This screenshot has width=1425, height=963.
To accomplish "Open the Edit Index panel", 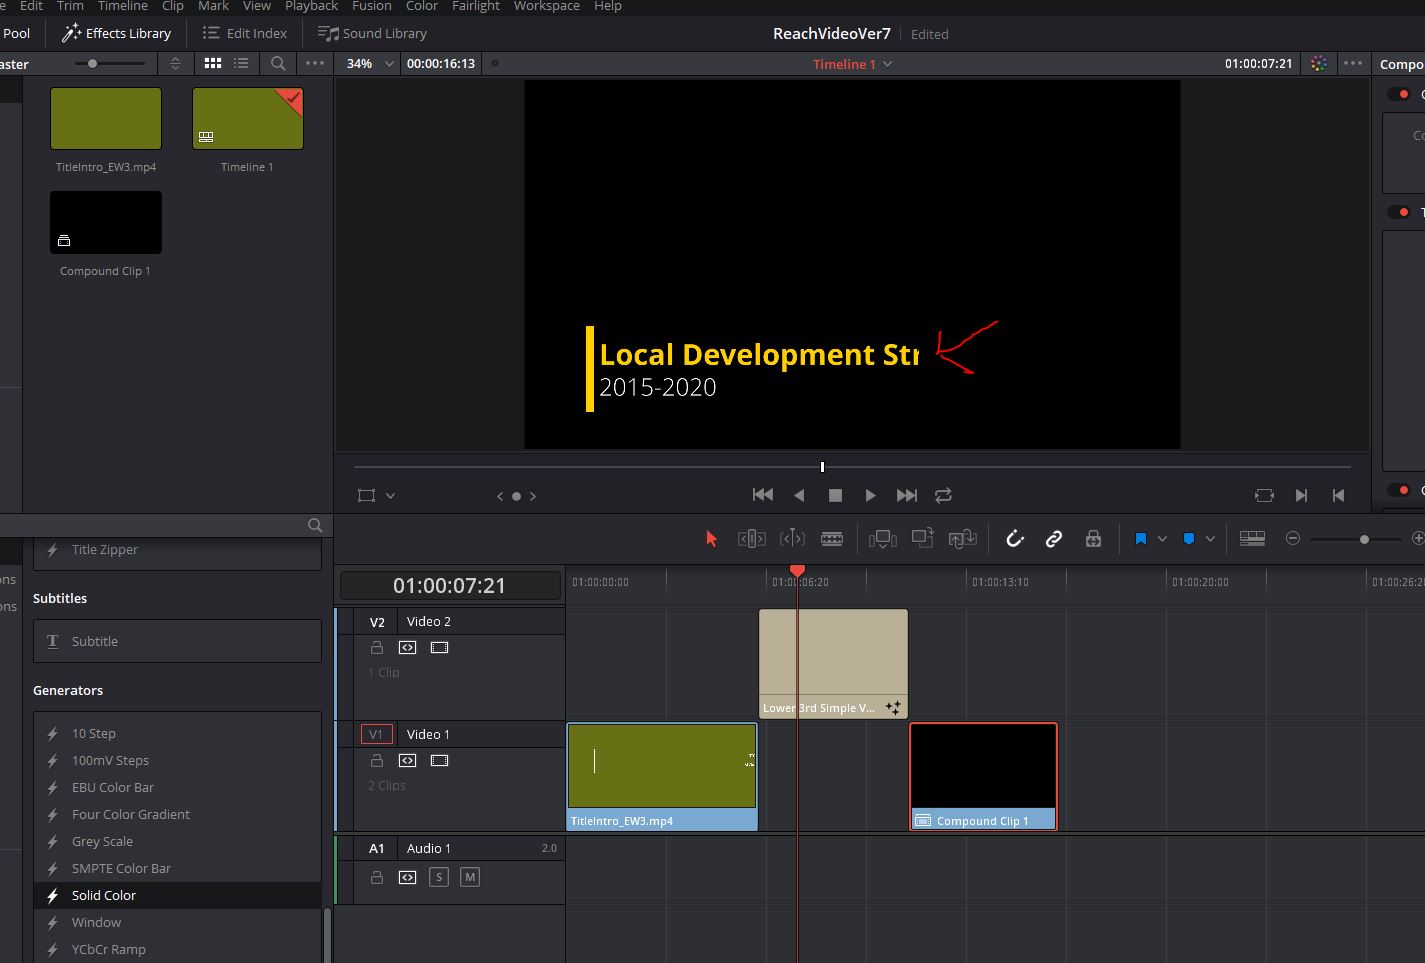I will tap(244, 33).
